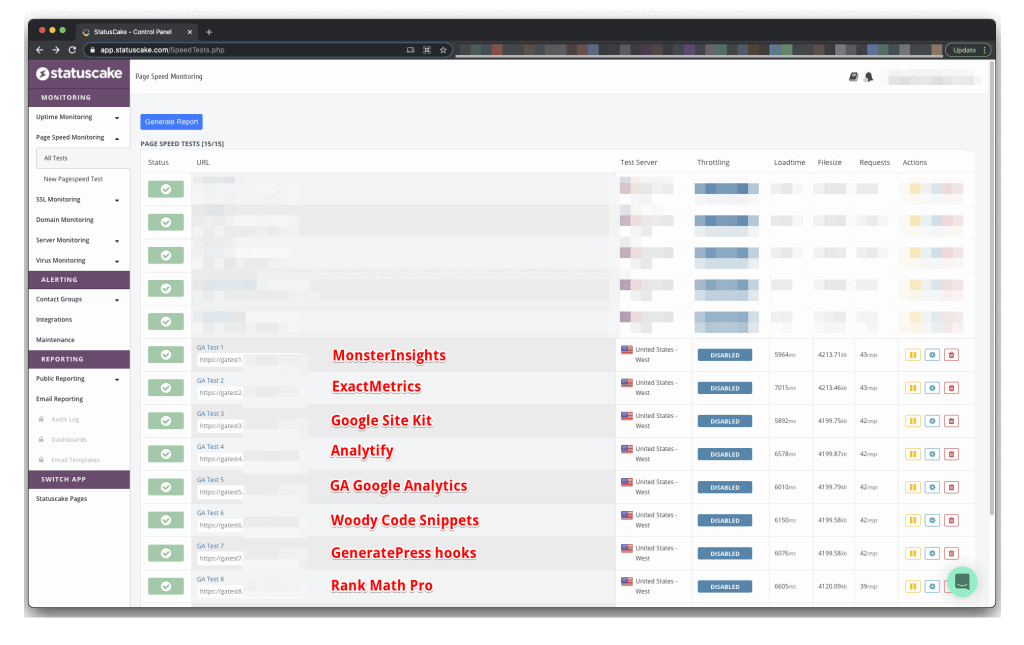Viewport: 1024px width, 645px height.
Task: Pause the GA Test 8 page speed test
Action: coord(912,586)
